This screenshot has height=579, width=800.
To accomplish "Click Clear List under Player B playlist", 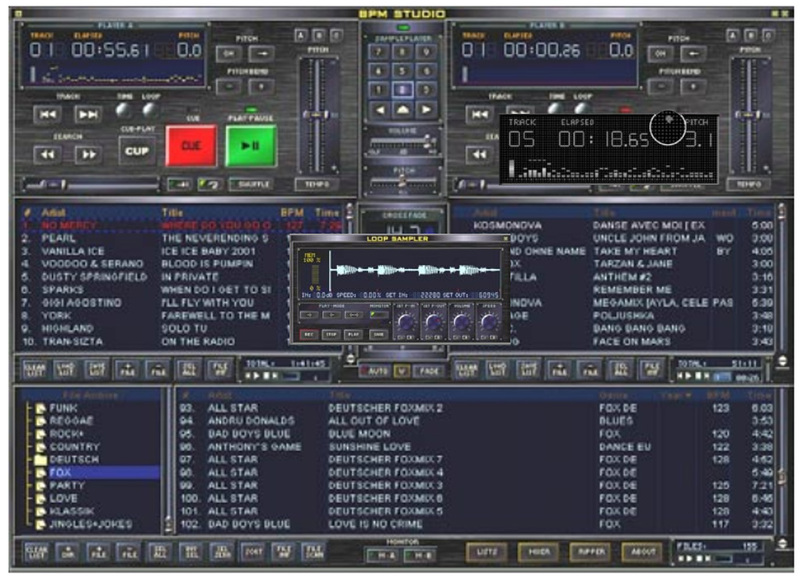I will tap(466, 369).
